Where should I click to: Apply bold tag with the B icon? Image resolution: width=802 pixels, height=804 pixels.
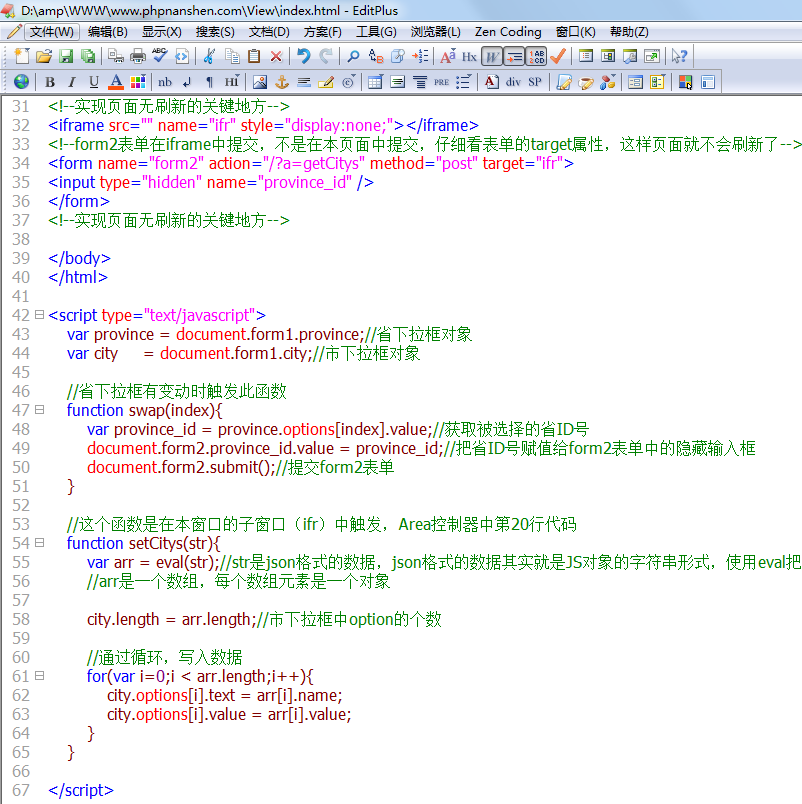50,82
